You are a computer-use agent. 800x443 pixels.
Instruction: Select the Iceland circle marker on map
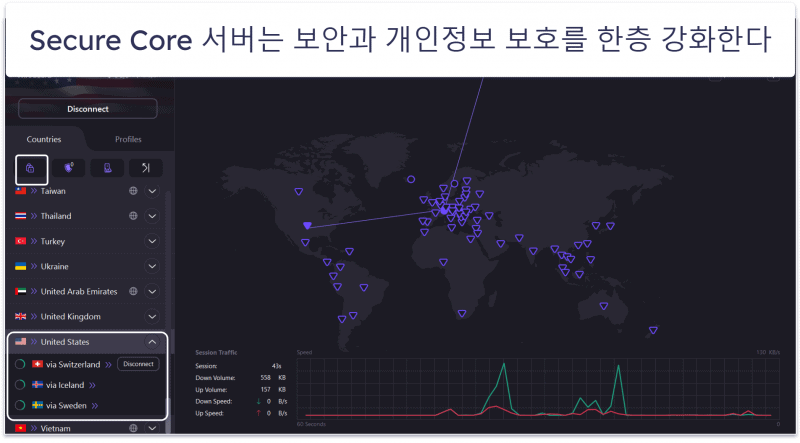point(411,179)
